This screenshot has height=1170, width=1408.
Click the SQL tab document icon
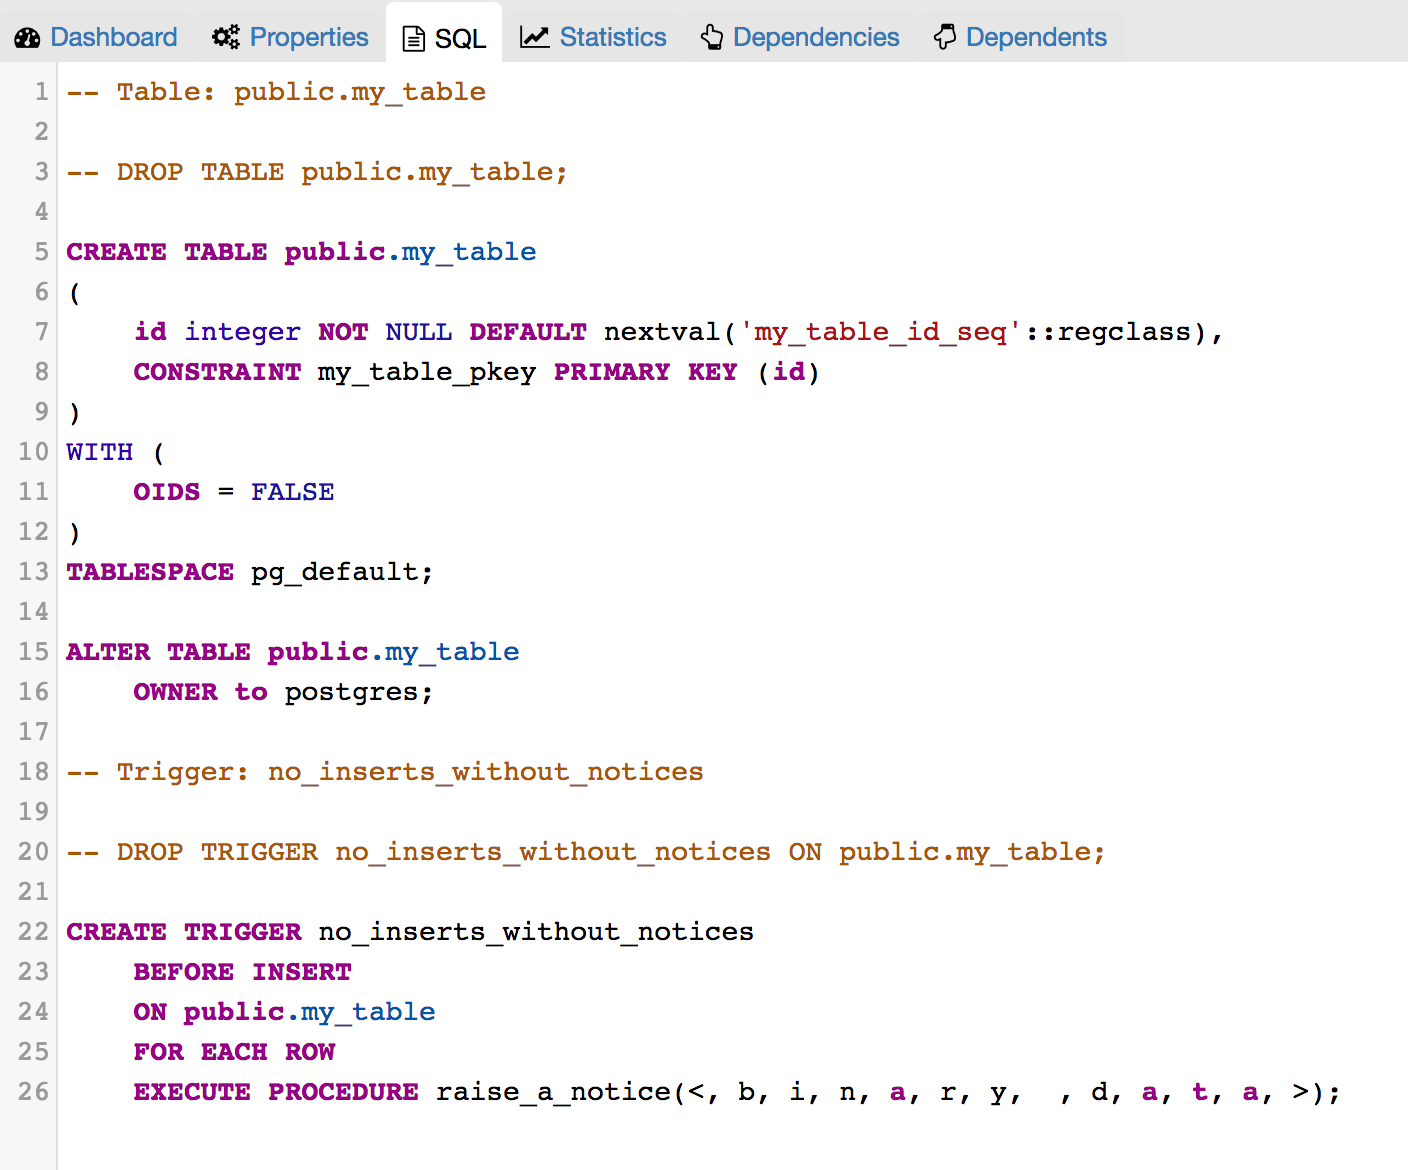[x=413, y=39]
